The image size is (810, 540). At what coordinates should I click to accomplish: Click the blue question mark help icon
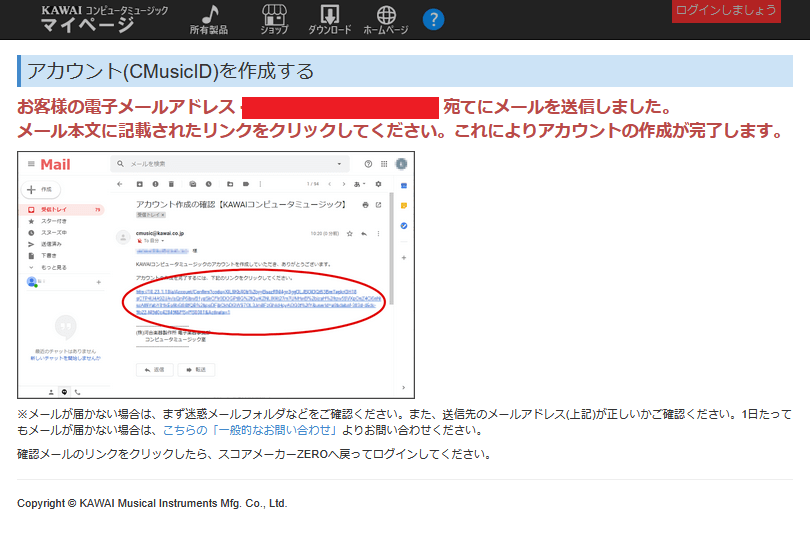click(x=433, y=19)
